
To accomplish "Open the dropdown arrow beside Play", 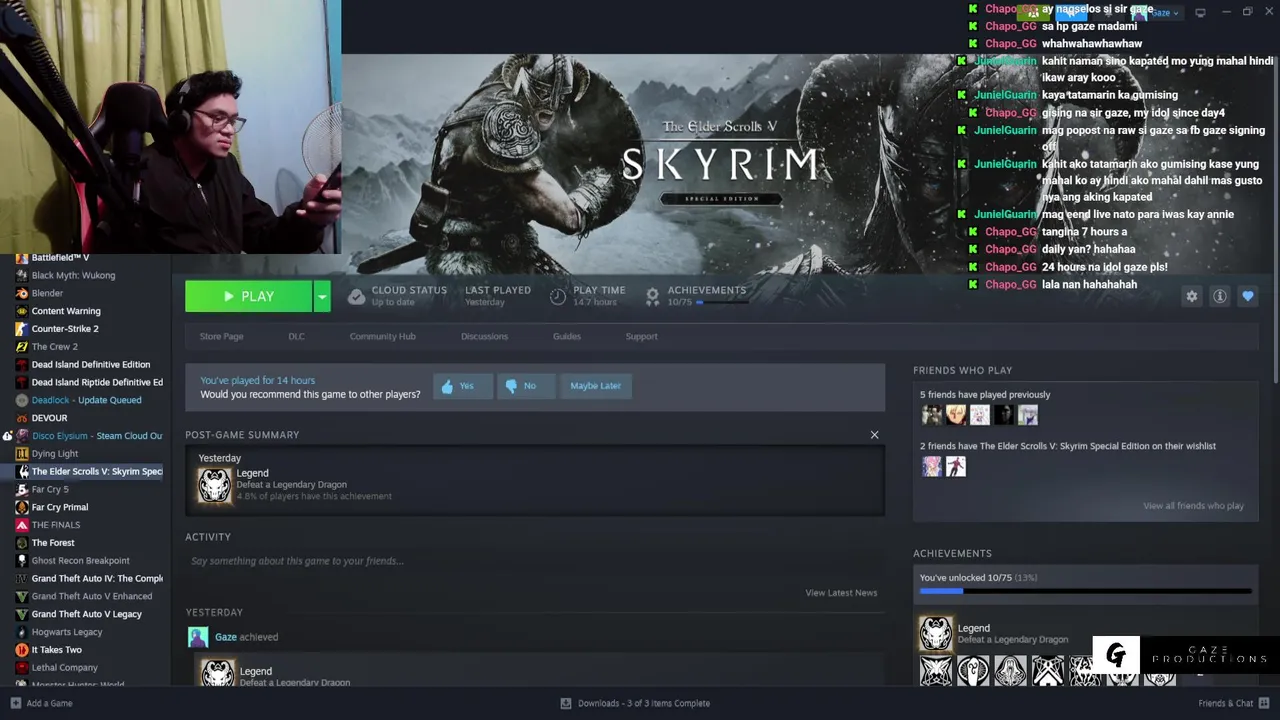I will click(x=322, y=296).
